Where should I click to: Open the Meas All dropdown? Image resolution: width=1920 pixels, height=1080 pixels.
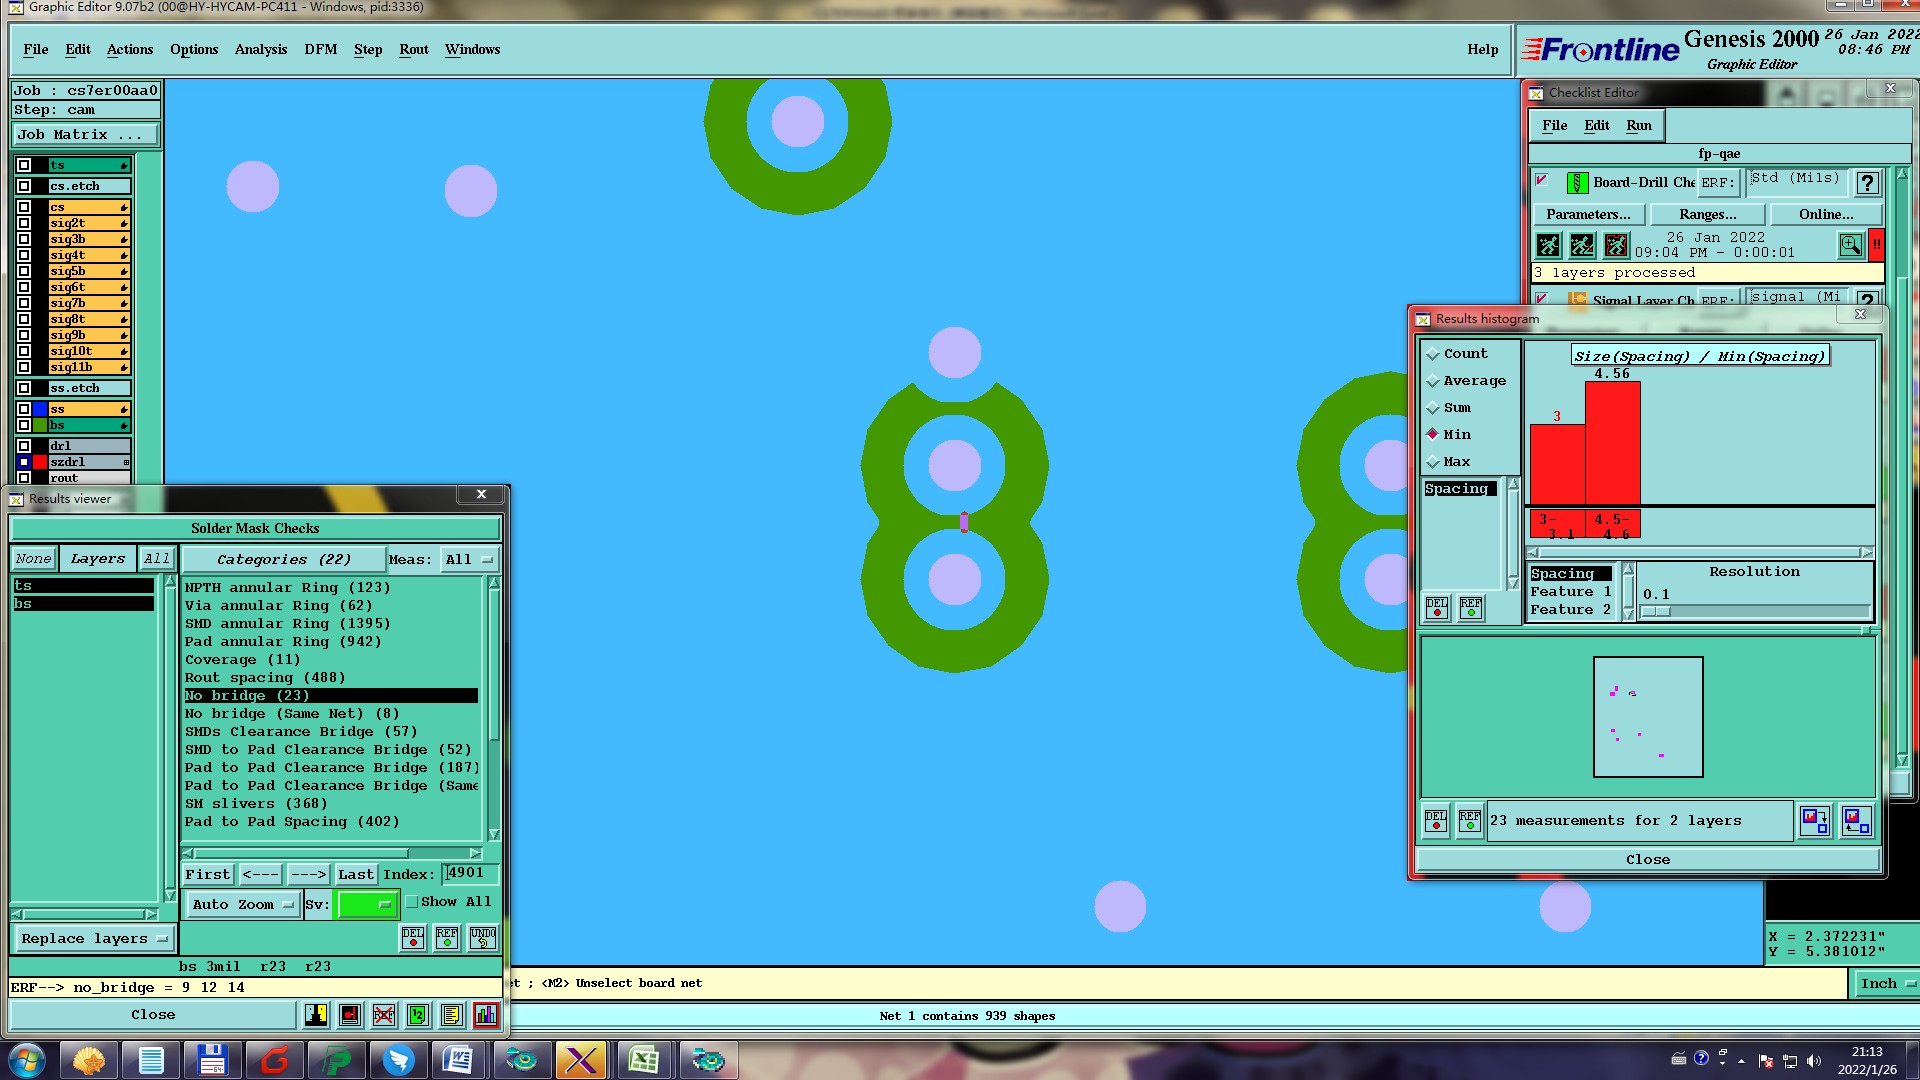click(469, 560)
